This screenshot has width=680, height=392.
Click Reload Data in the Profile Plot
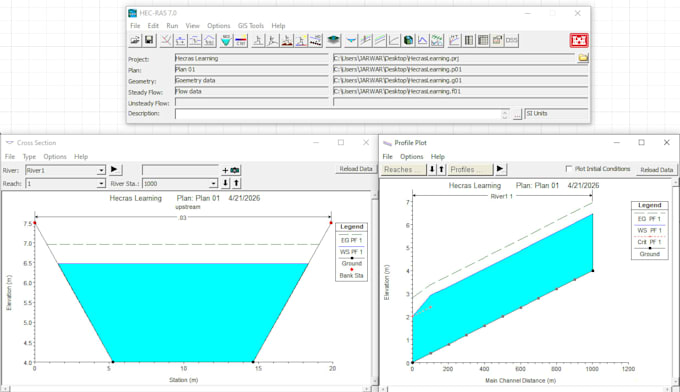(657, 170)
